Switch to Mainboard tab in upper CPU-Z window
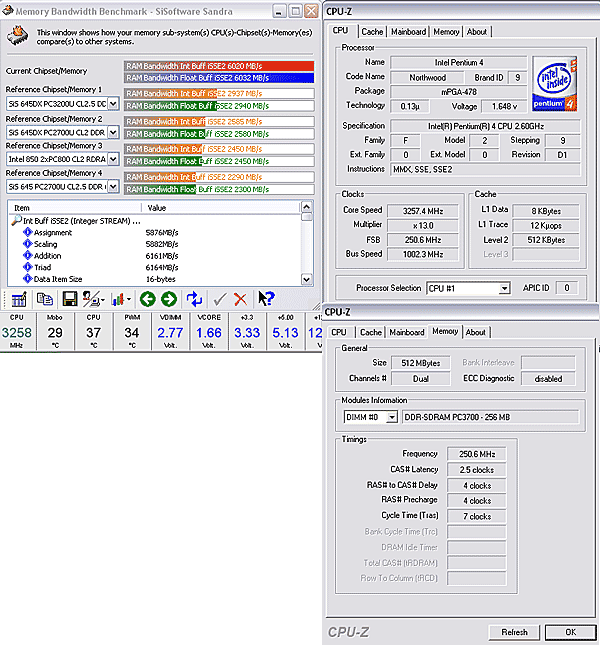Viewport: 600px width, 649px height. pyautogui.click(x=408, y=32)
